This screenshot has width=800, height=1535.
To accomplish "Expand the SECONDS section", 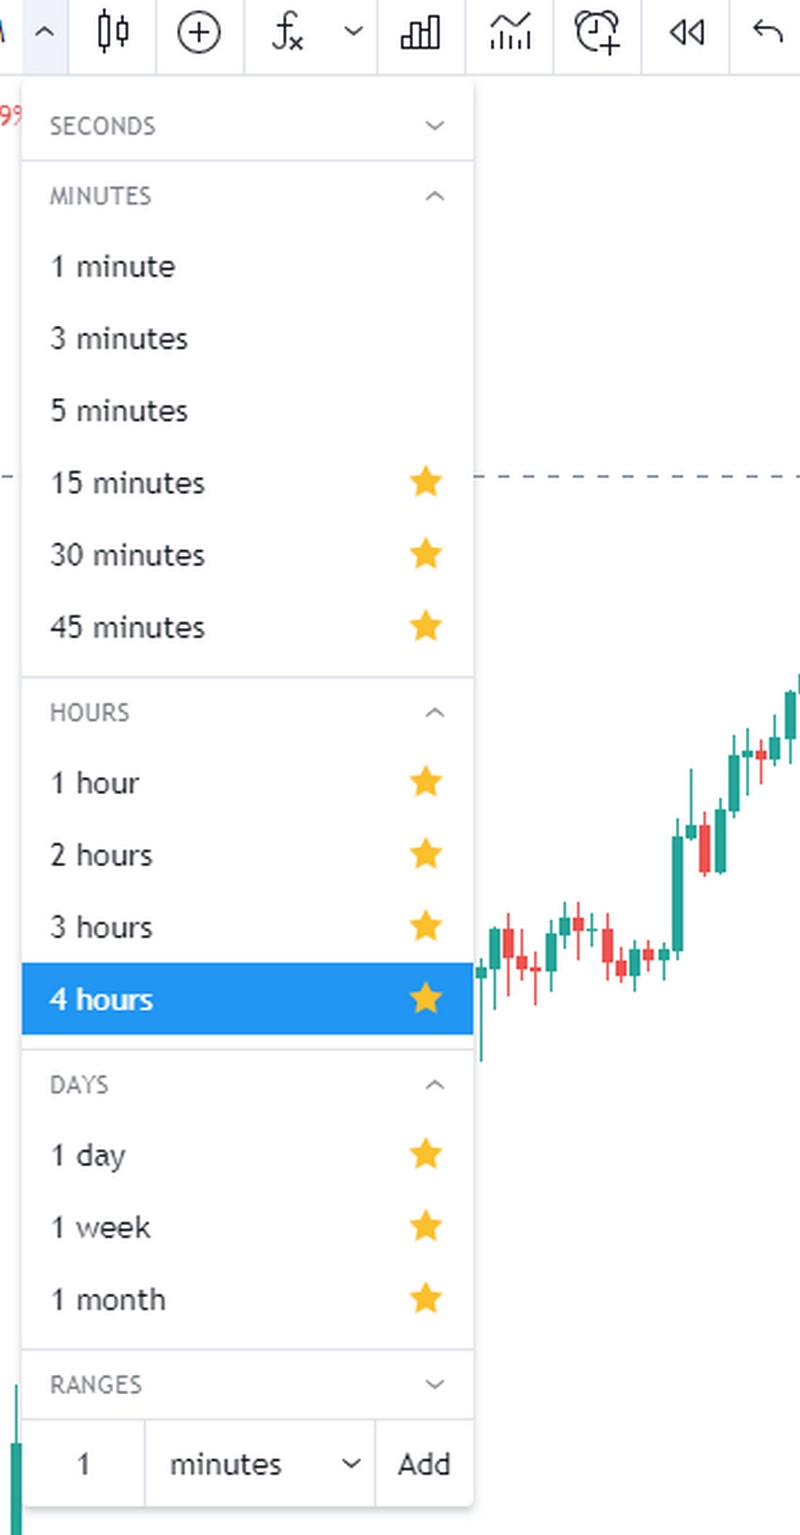I will [434, 126].
